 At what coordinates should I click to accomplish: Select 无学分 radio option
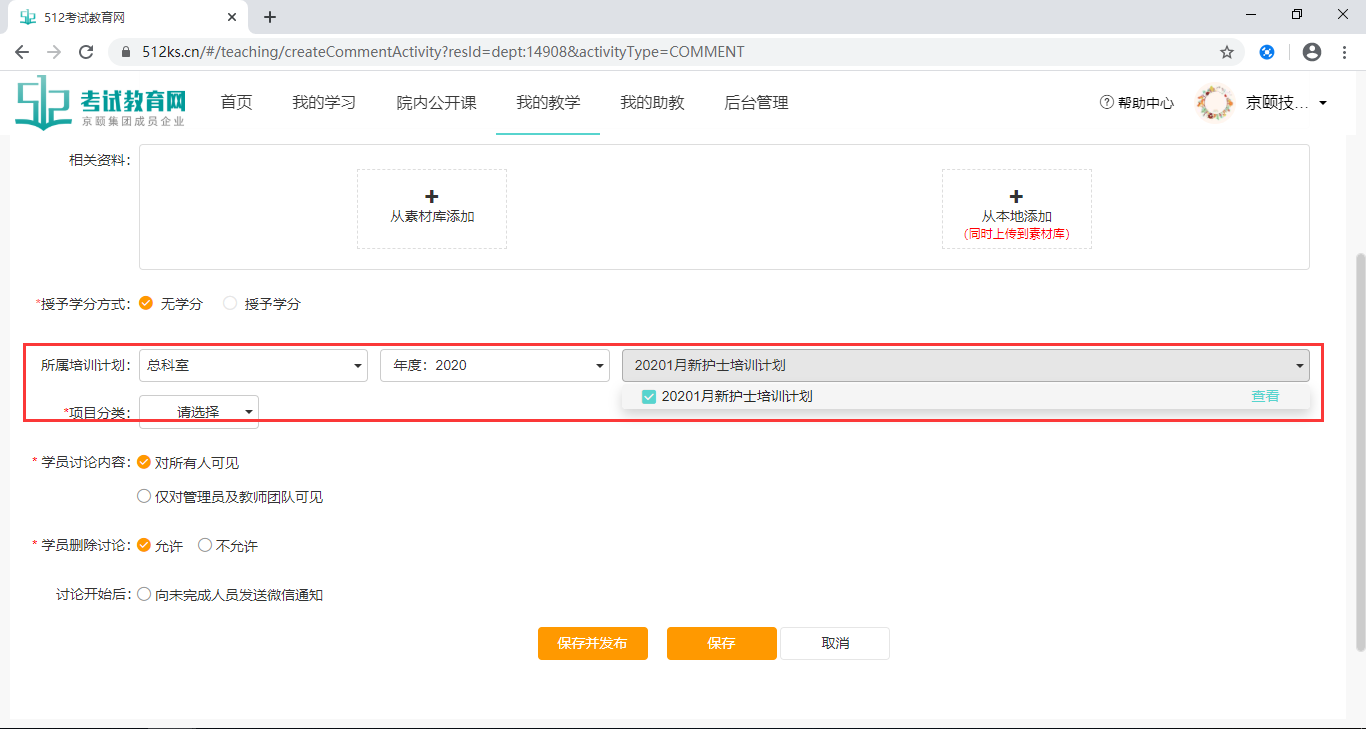[x=146, y=303]
